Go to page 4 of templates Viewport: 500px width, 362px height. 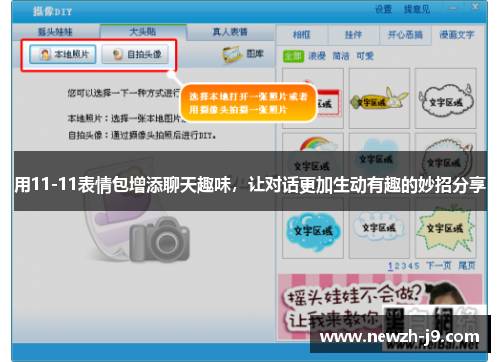click(x=410, y=266)
